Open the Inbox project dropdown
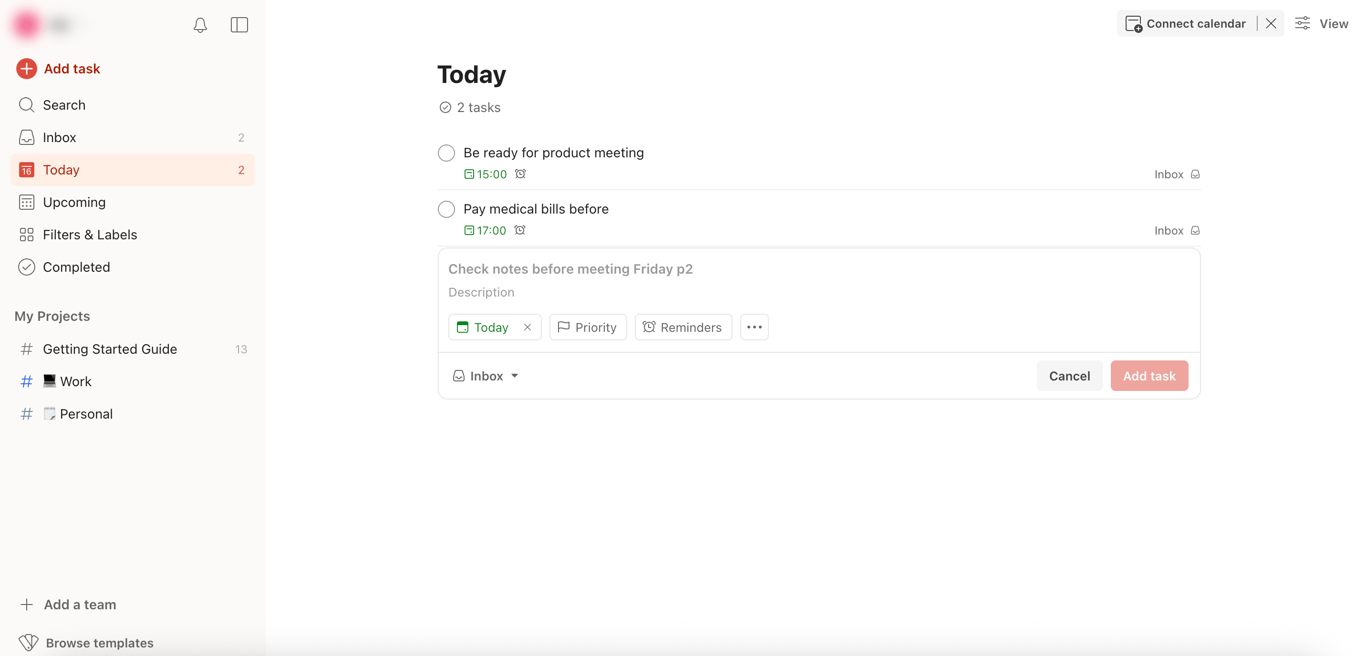The image size is (1366, 656). tap(486, 376)
